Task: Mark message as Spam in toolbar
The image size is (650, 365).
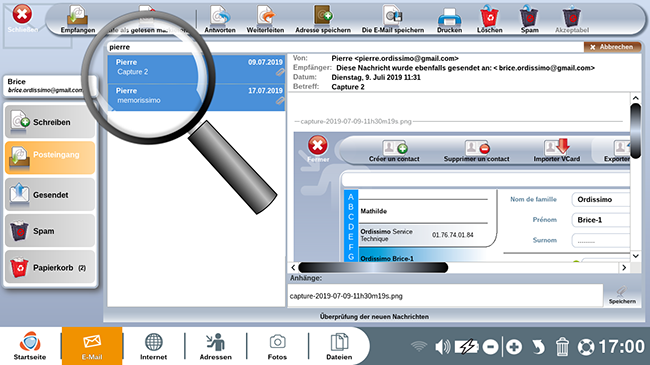Action: pos(529,19)
